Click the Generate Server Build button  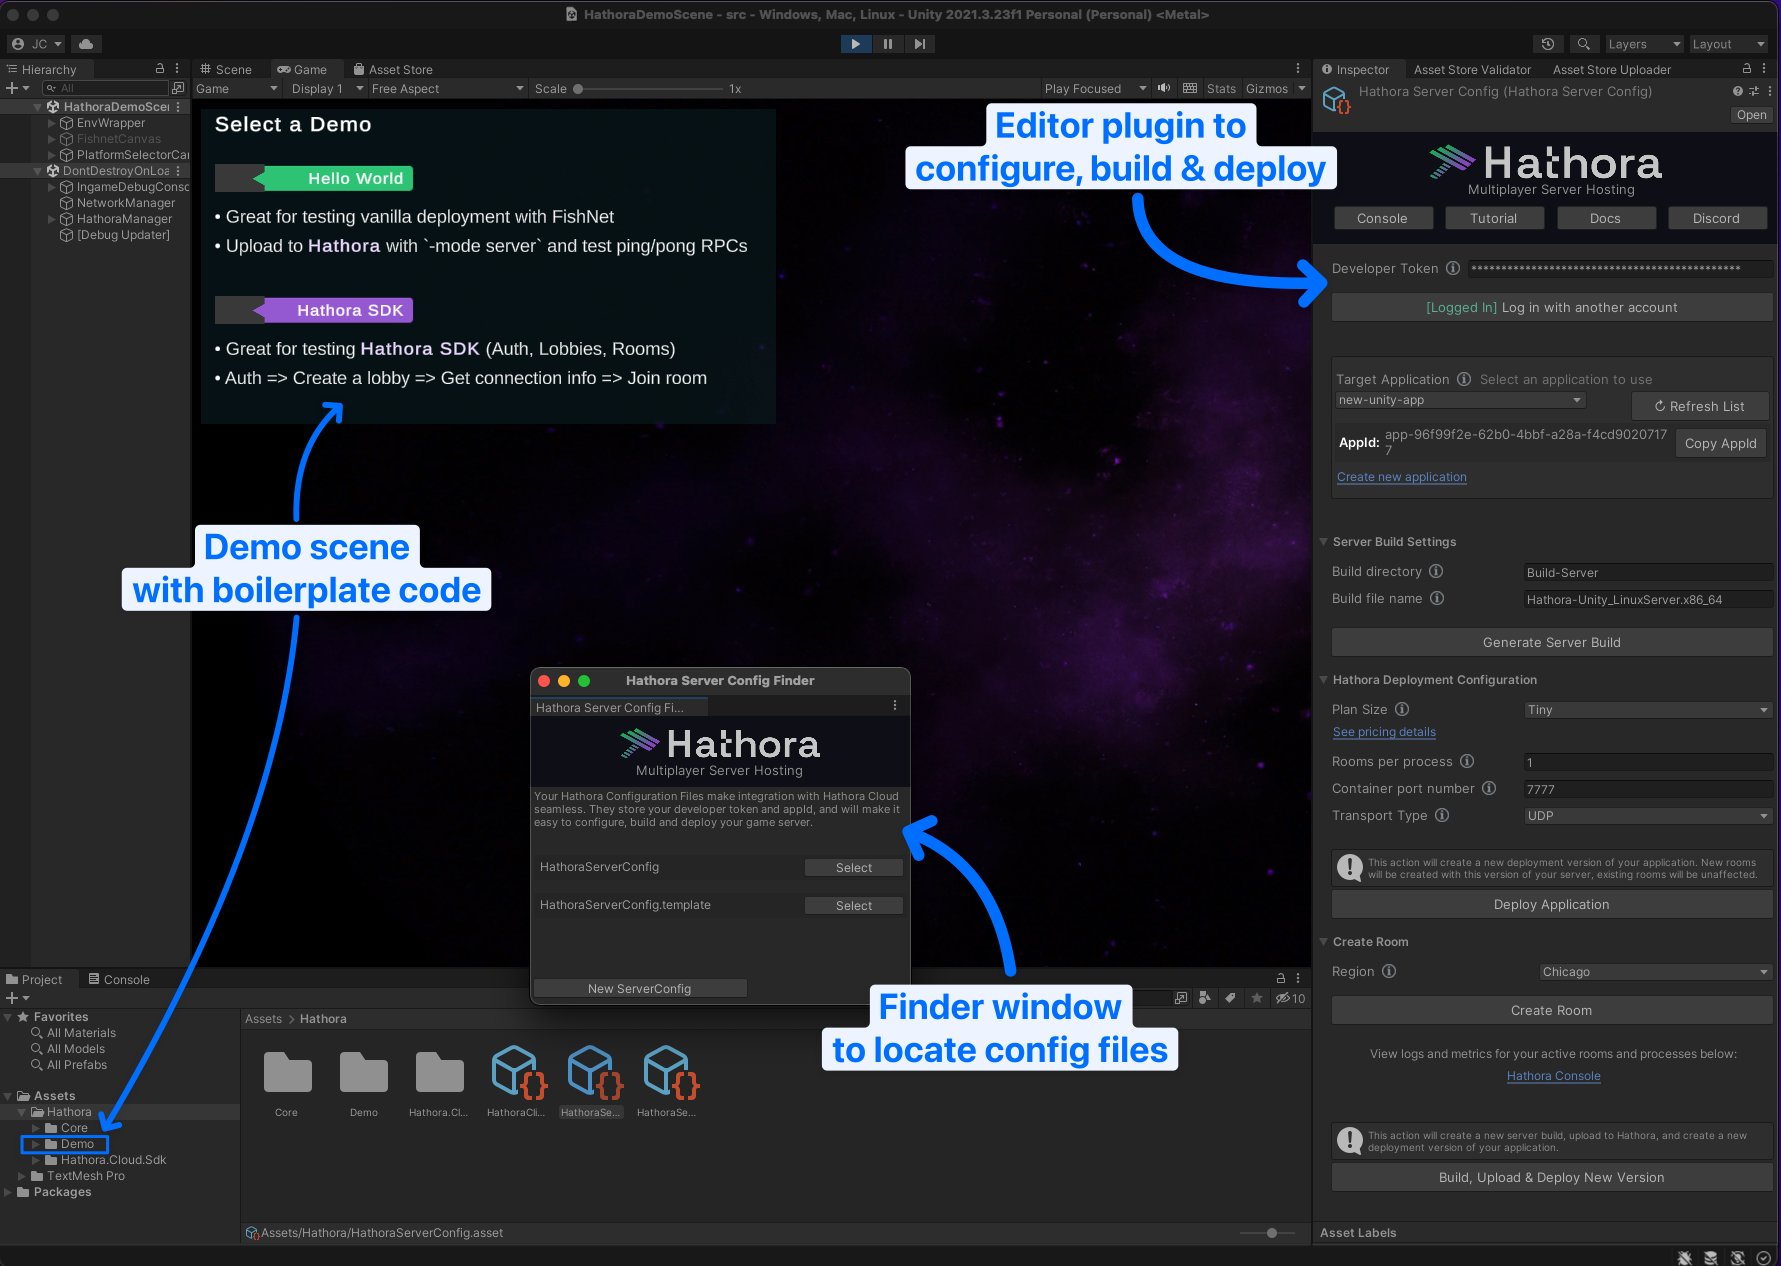pos(1551,642)
